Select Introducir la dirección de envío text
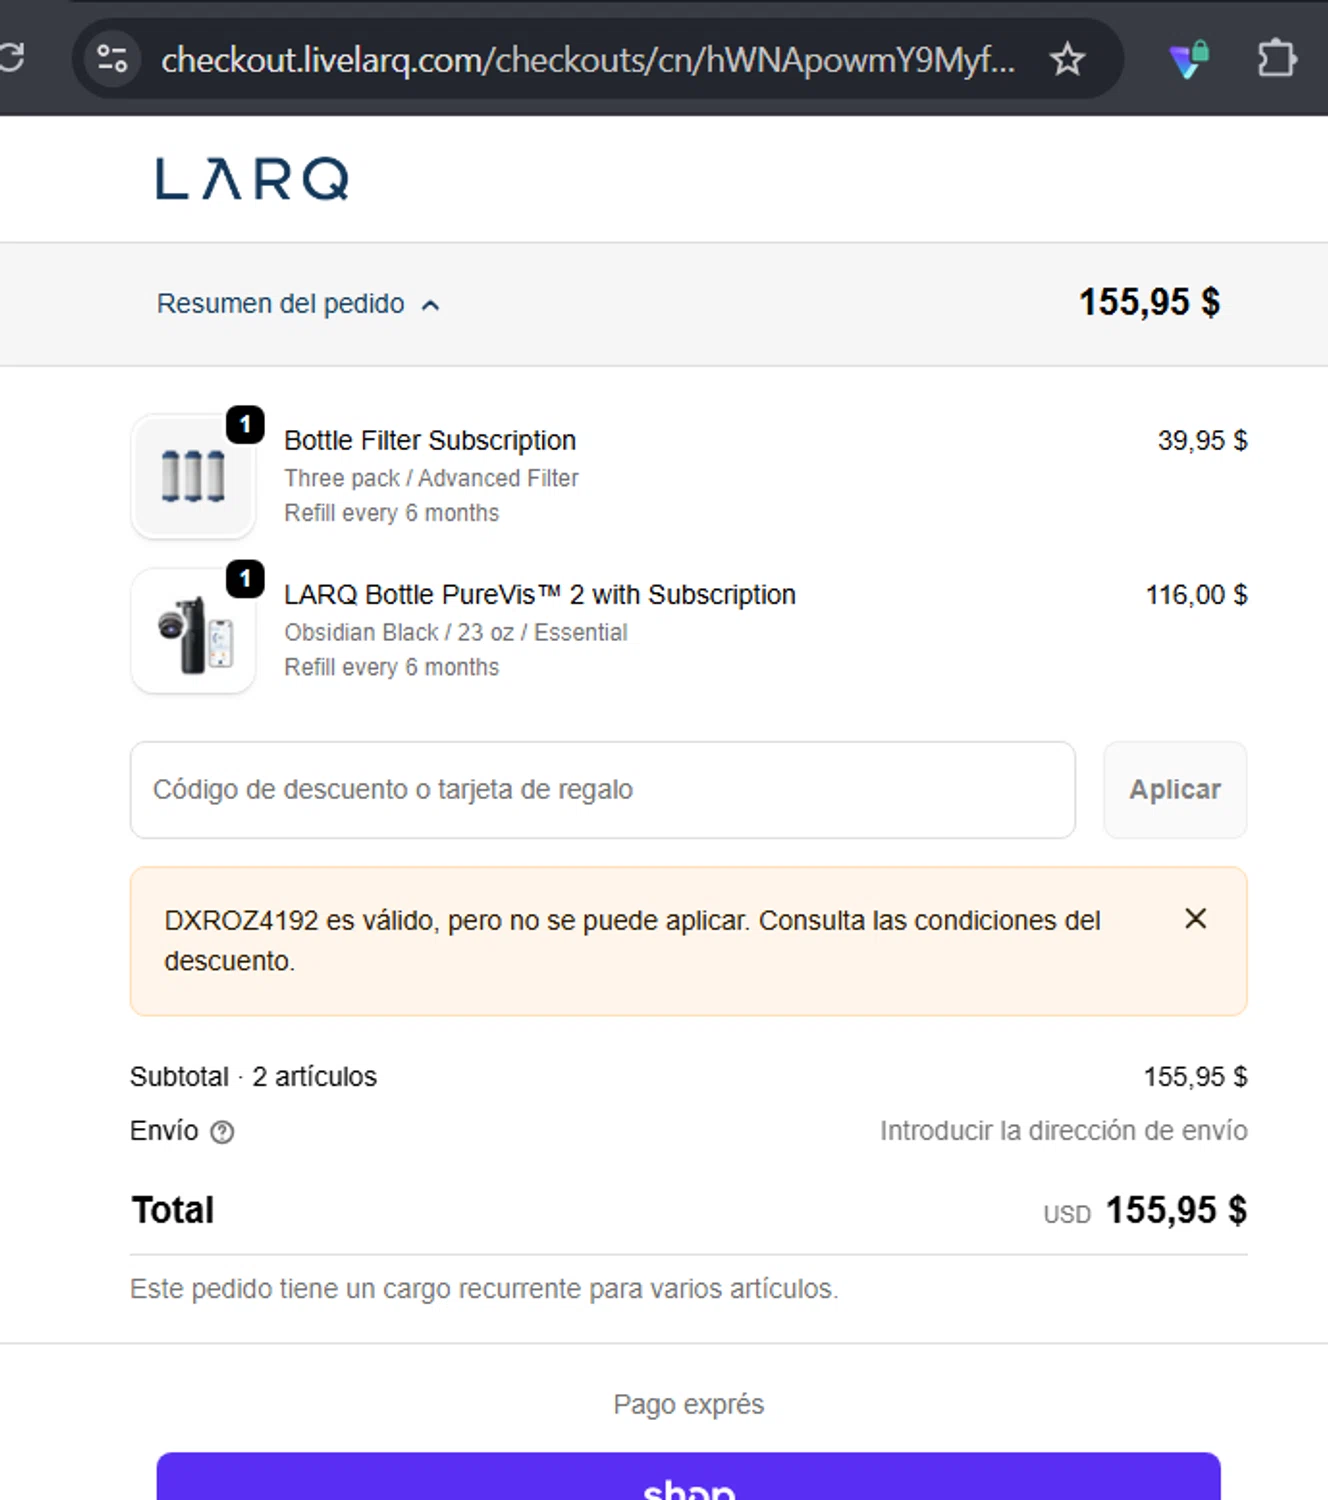 (x=1063, y=1131)
